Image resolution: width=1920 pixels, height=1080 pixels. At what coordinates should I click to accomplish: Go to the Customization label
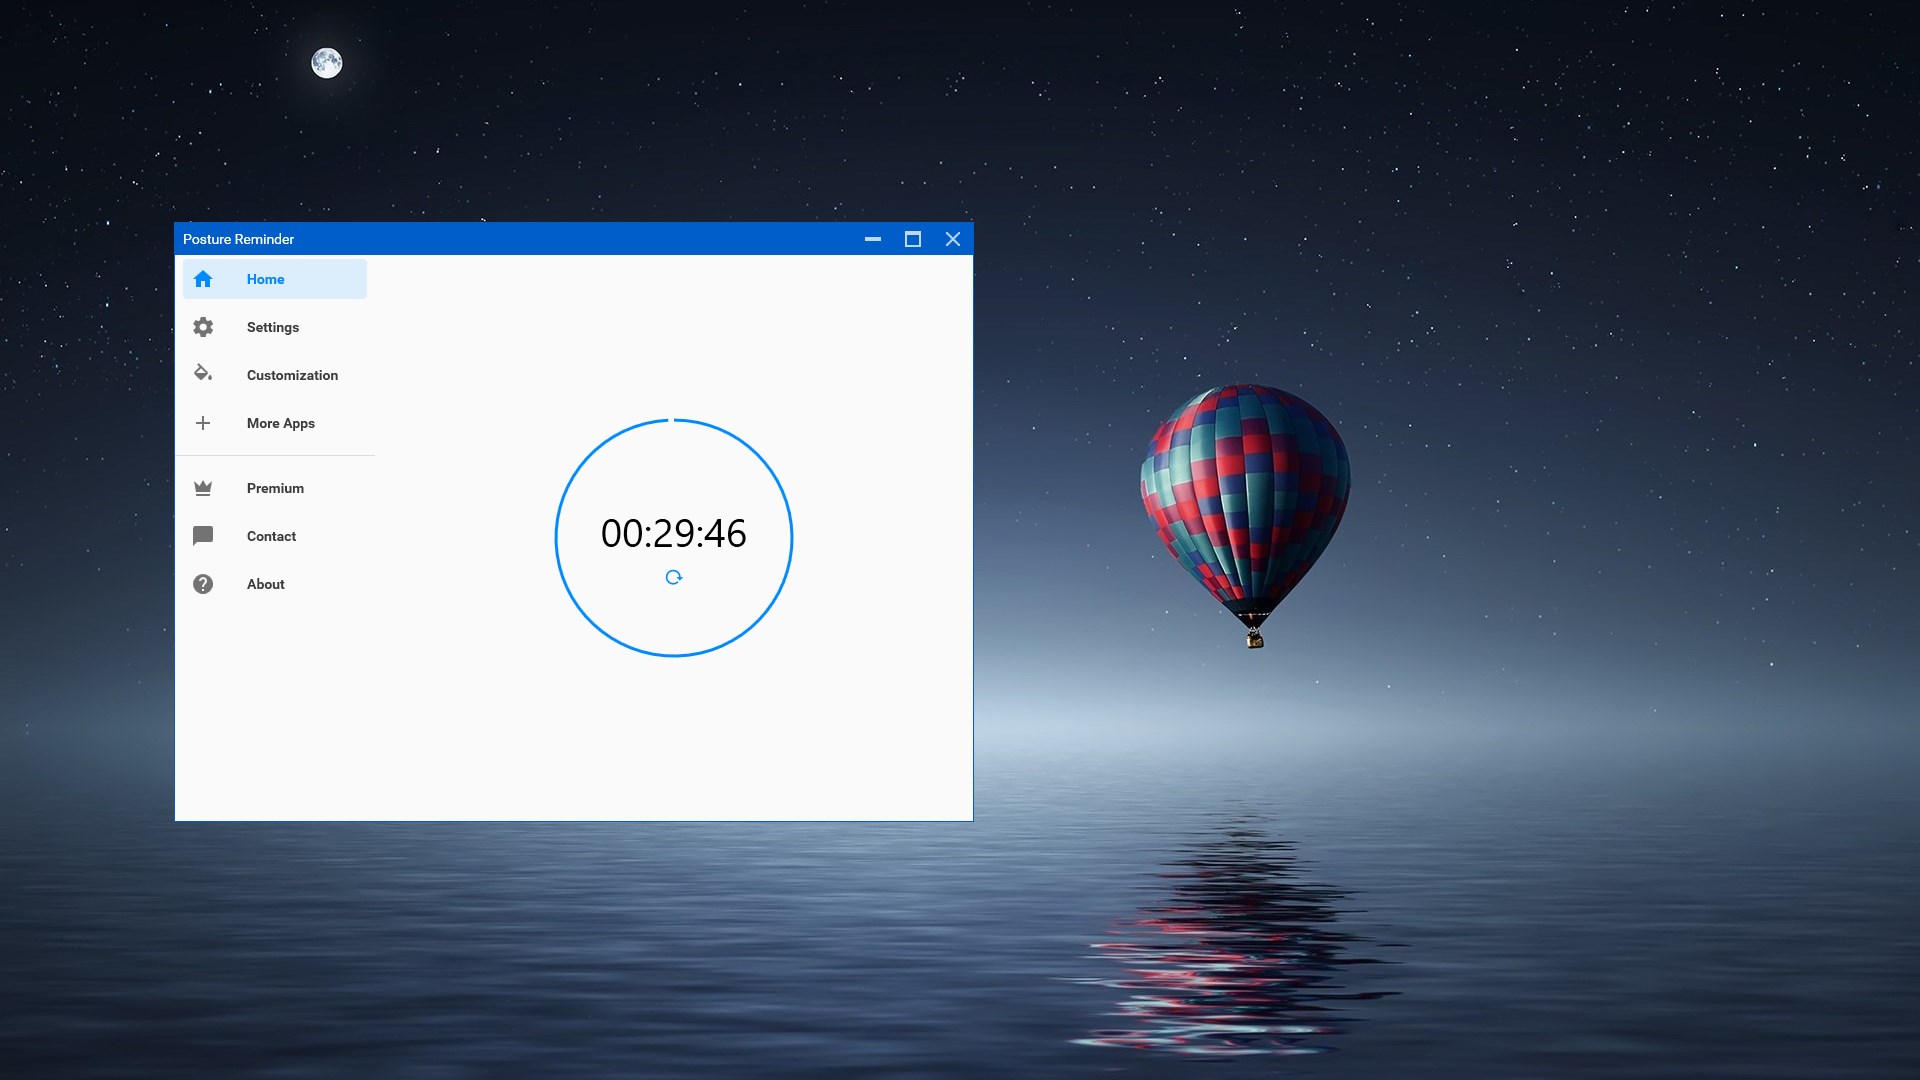(x=292, y=375)
